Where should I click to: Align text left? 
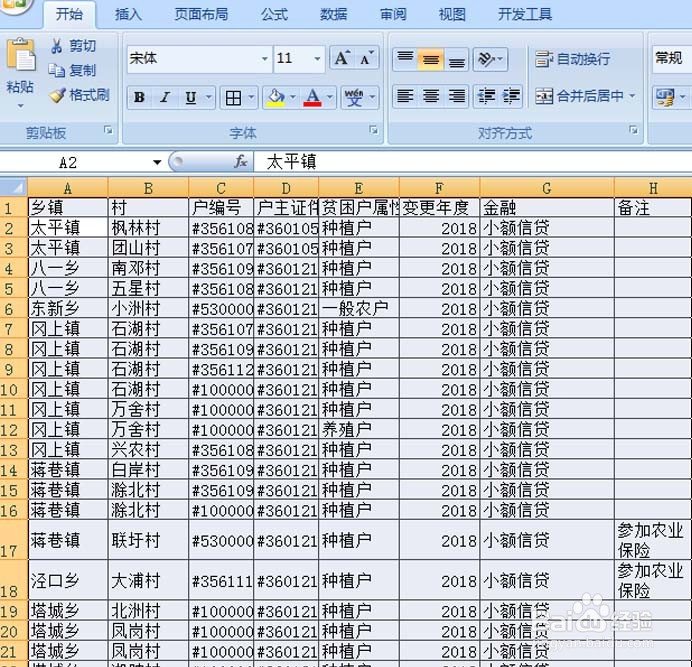point(405,96)
